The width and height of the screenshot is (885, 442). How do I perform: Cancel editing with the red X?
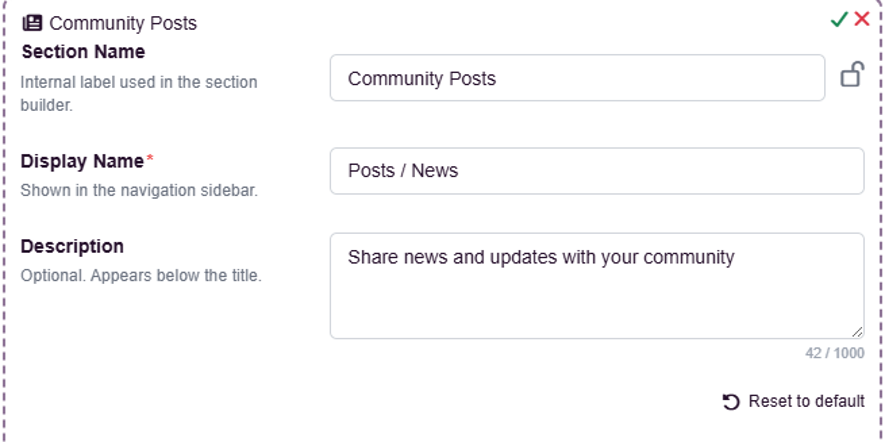(x=862, y=19)
